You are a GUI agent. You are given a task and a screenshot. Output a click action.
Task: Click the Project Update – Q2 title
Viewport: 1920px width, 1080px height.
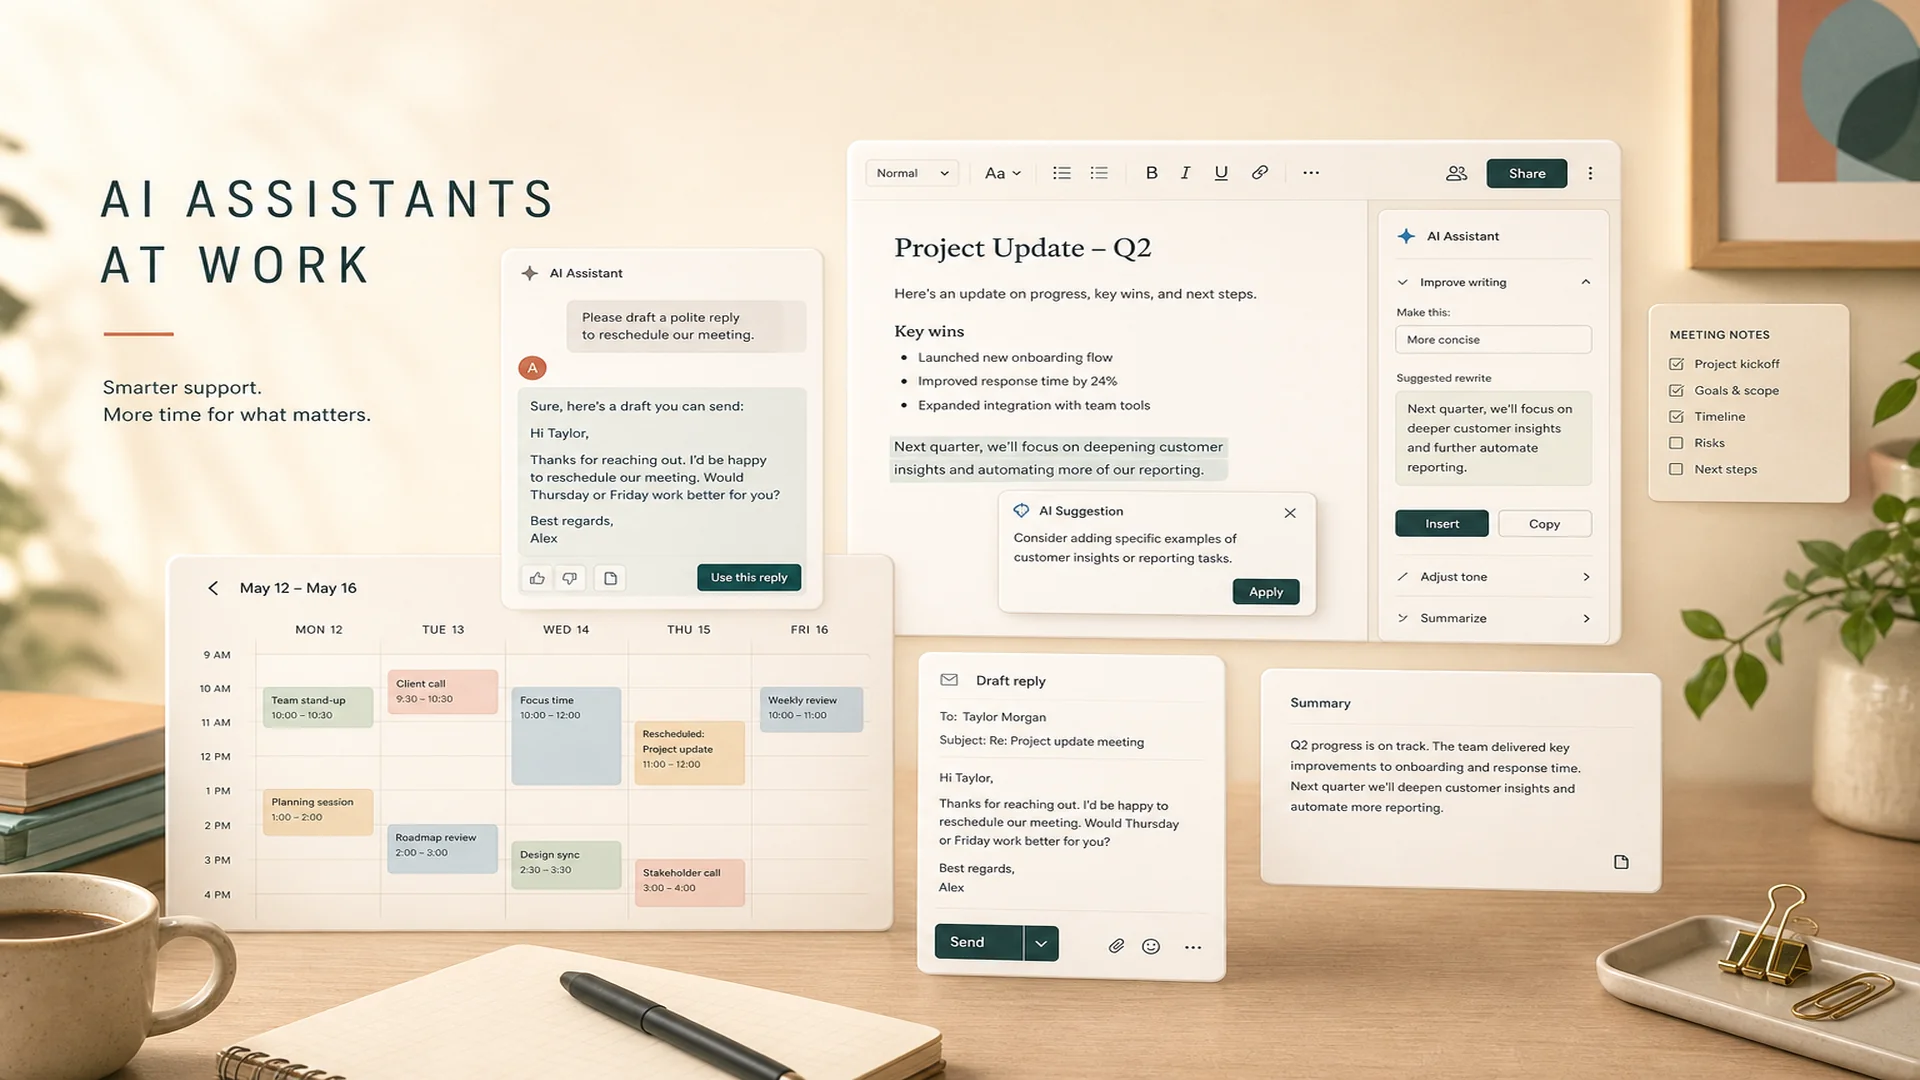1022,248
